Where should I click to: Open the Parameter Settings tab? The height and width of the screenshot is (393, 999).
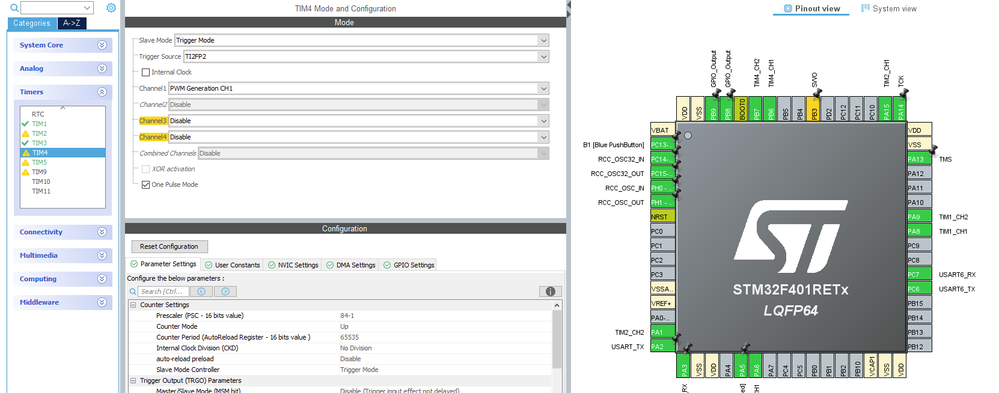pos(163,264)
